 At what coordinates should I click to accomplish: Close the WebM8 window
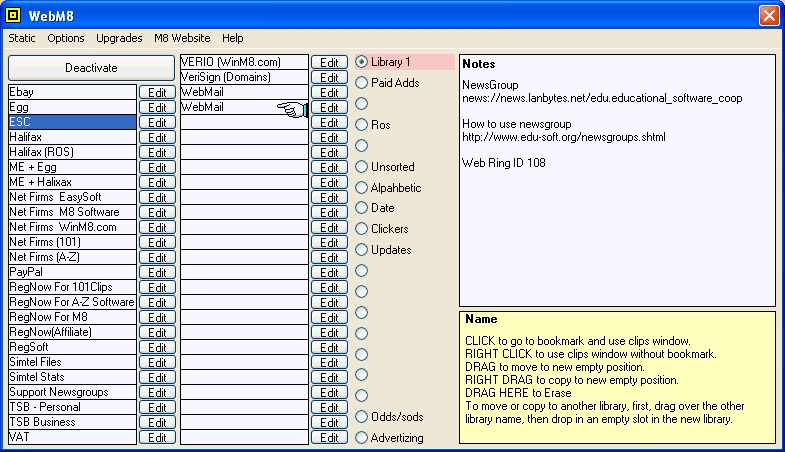[x=768, y=15]
